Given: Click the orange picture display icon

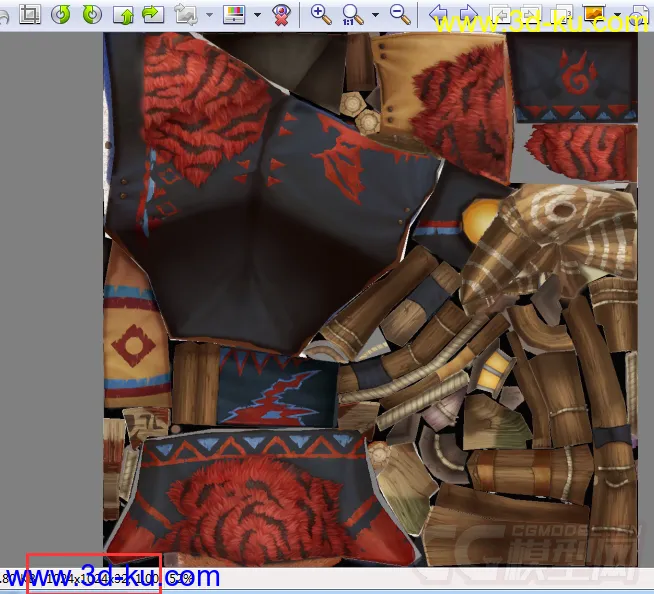Looking at the screenshot, I should coord(595,15).
